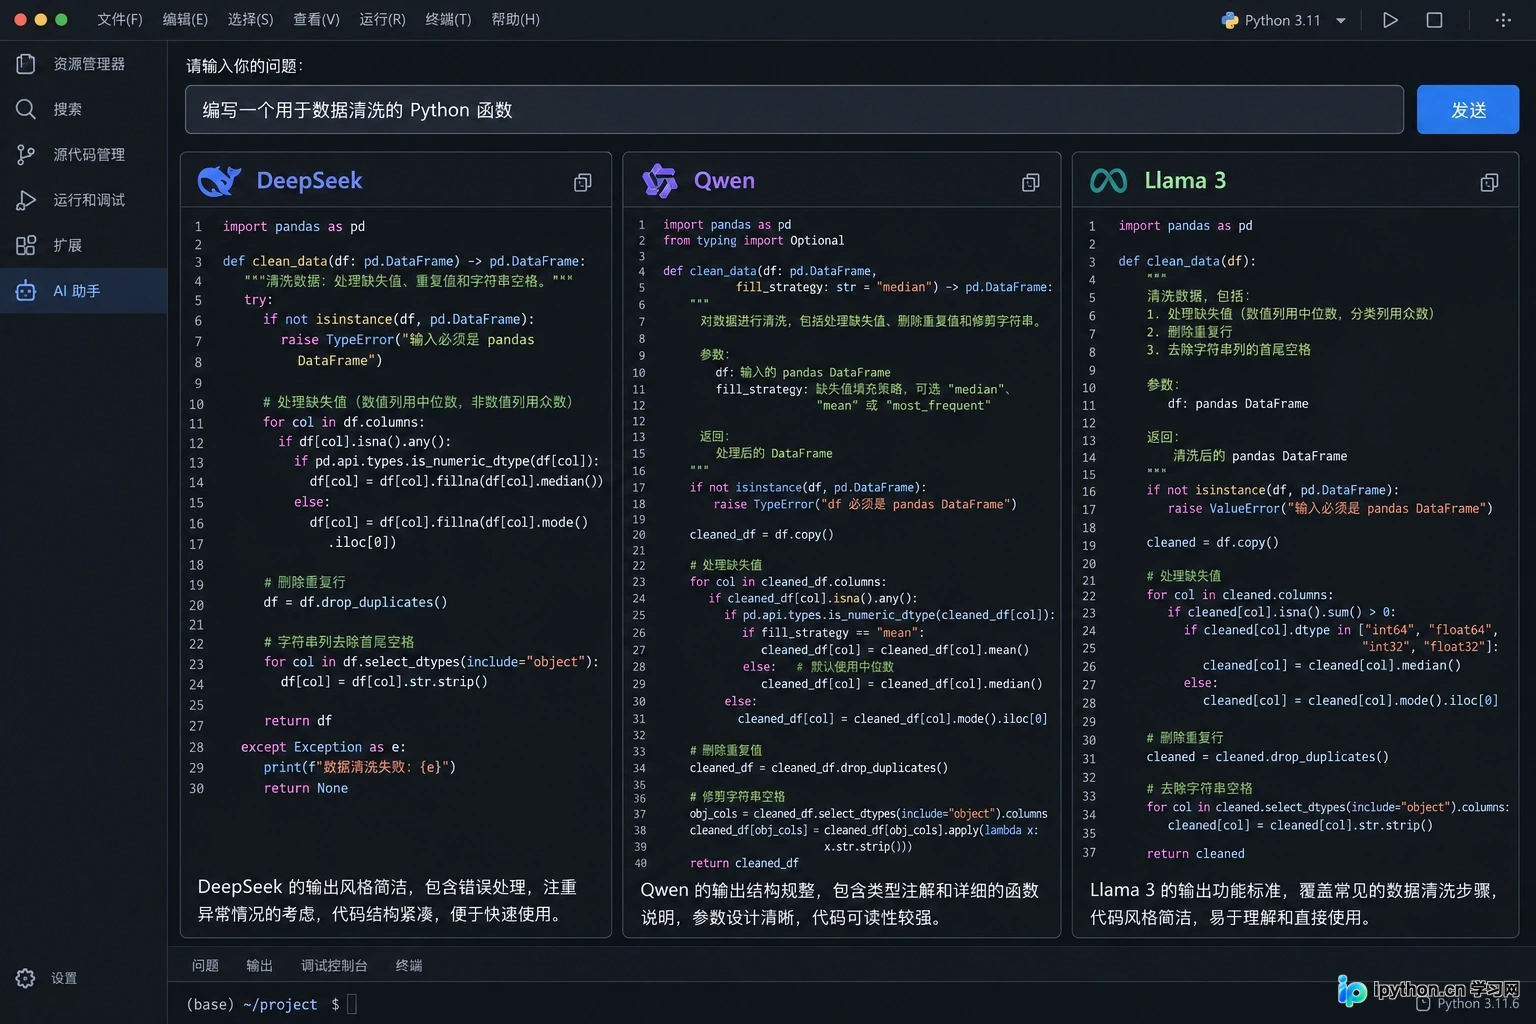Open the 选择(S) menu
The image size is (1536, 1024).
point(250,20)
